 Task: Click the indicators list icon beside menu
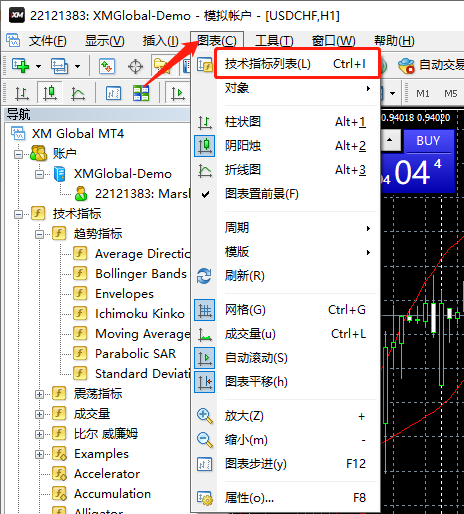click(x=204, y=65)
